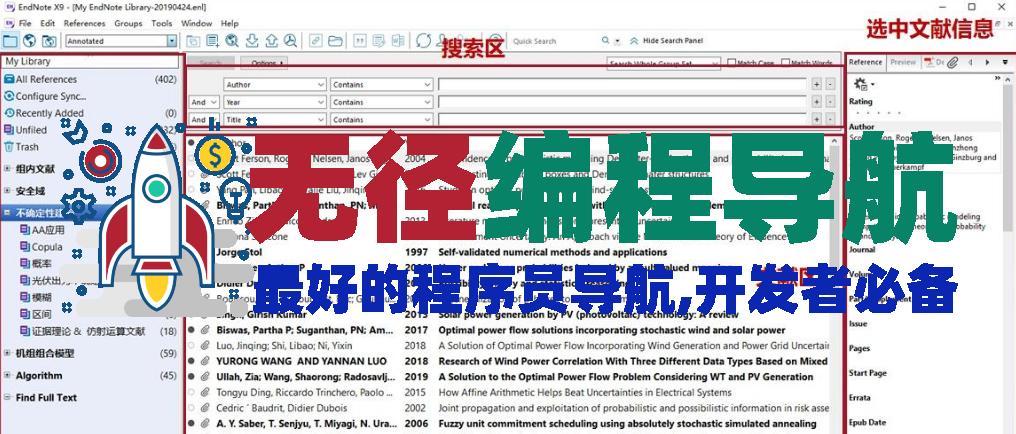The image size is (1016, 434).
Task: Click the Sync Library circular-arrows icon
Action: (424, 41)
